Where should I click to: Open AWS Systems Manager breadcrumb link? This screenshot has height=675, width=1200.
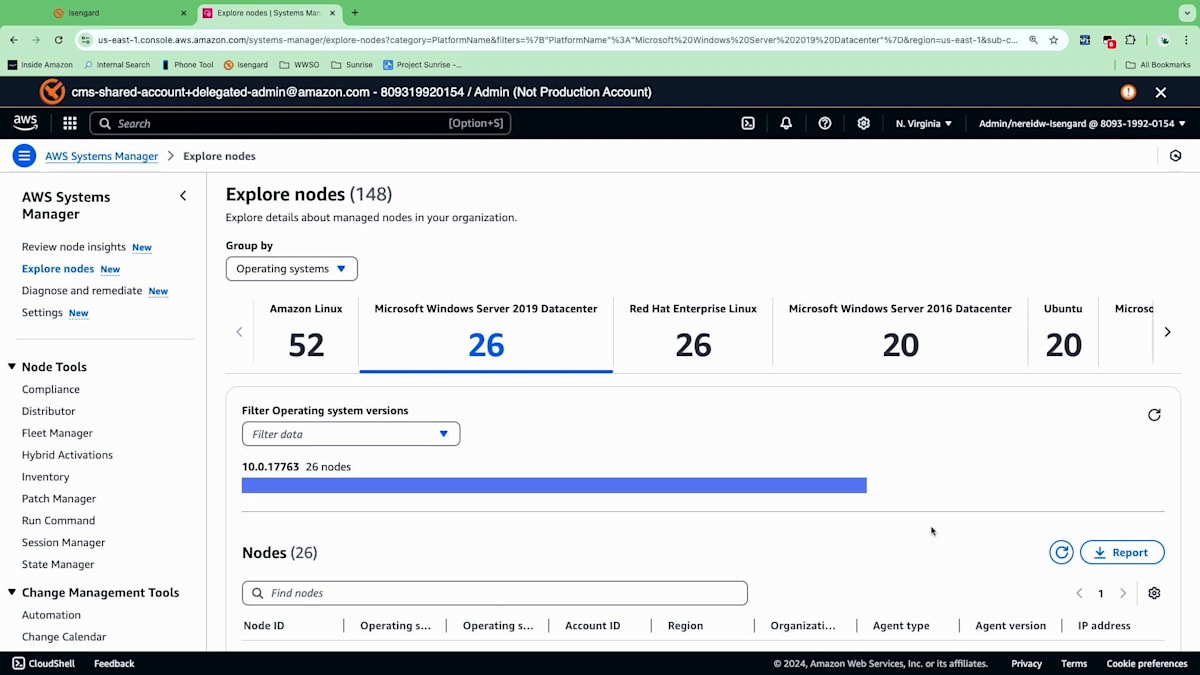click(101, 156)
